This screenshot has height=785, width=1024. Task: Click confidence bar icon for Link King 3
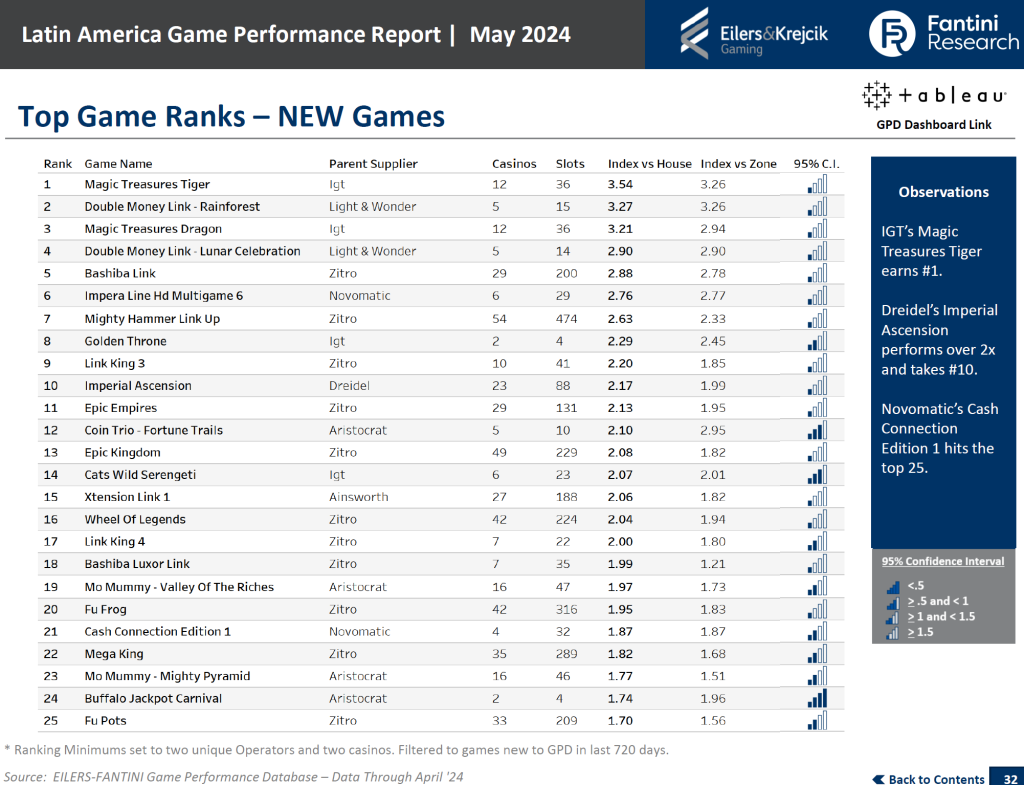pos(817,363)
